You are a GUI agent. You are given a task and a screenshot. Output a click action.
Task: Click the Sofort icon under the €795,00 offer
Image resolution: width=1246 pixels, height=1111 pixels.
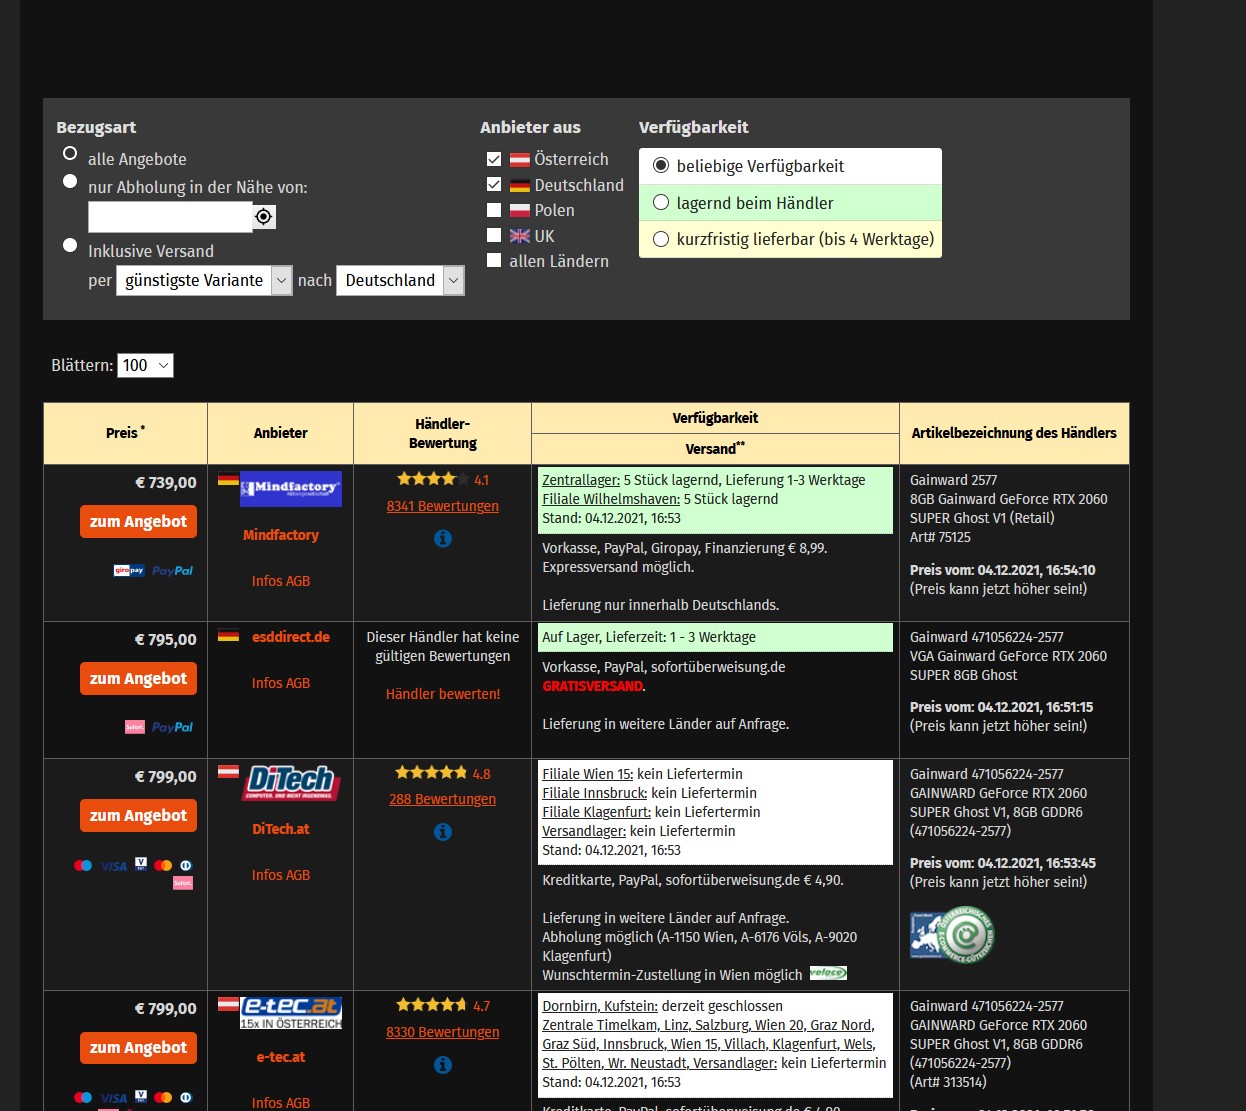[x=135, y=727]
